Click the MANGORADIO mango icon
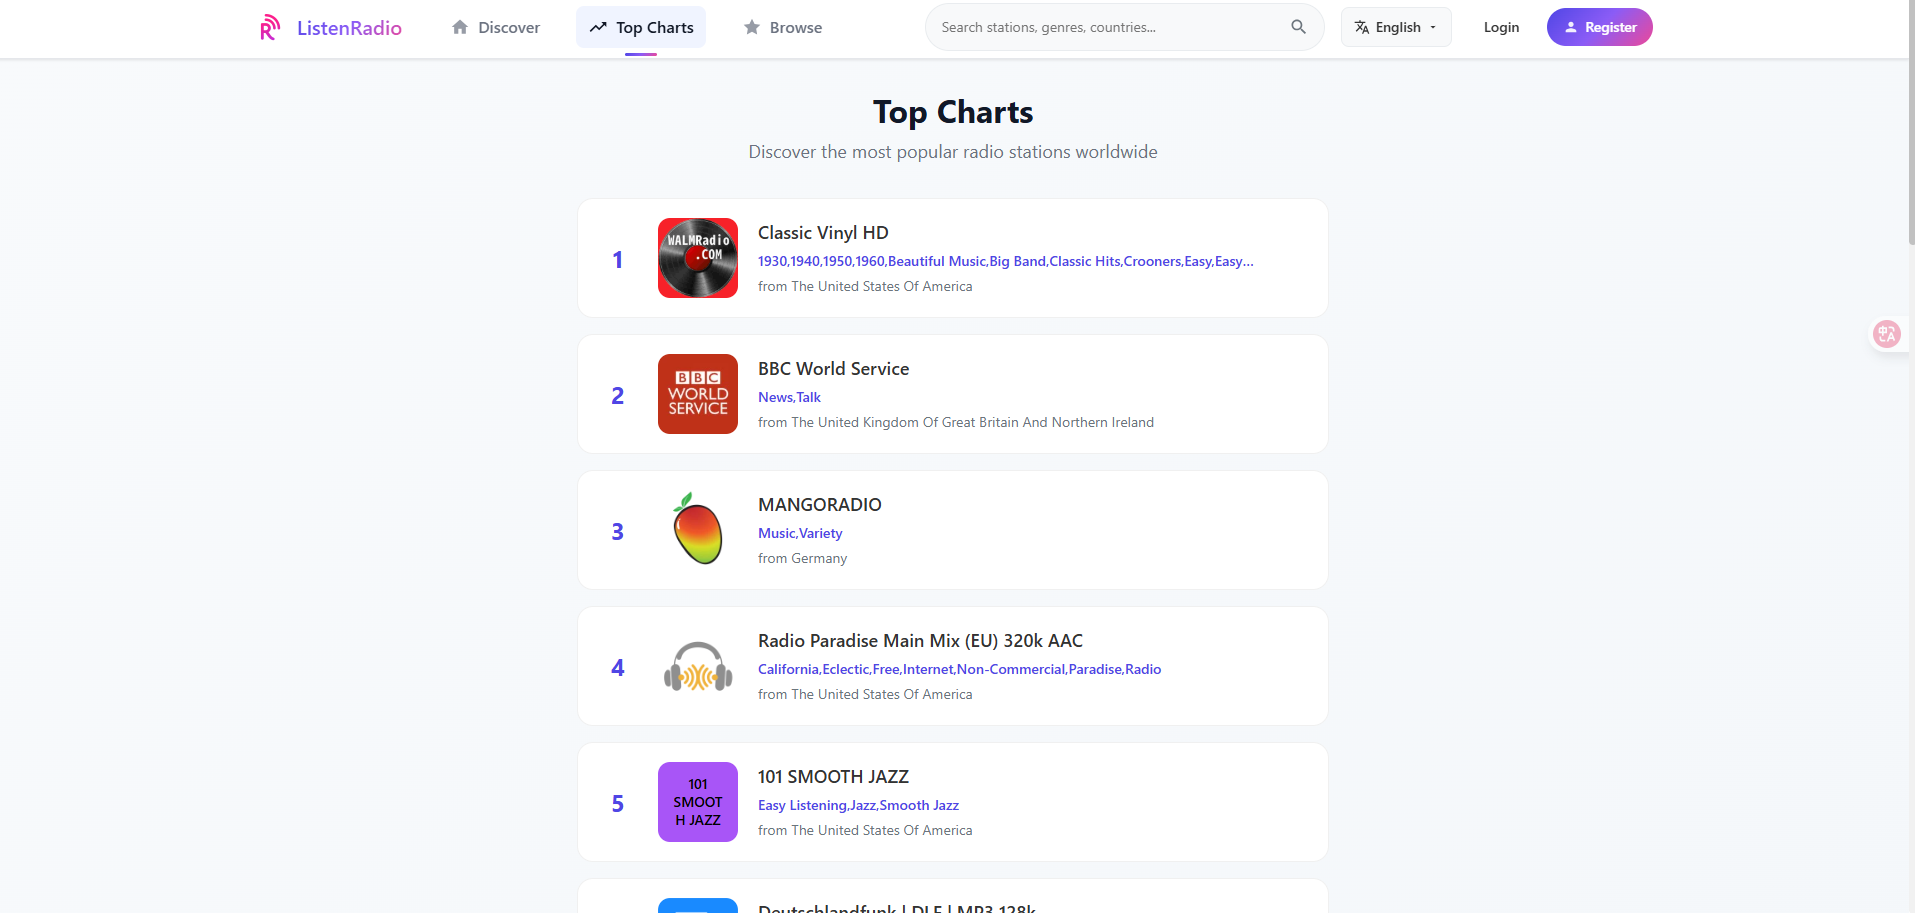The image size is (1915, 913). click(698, 530)
